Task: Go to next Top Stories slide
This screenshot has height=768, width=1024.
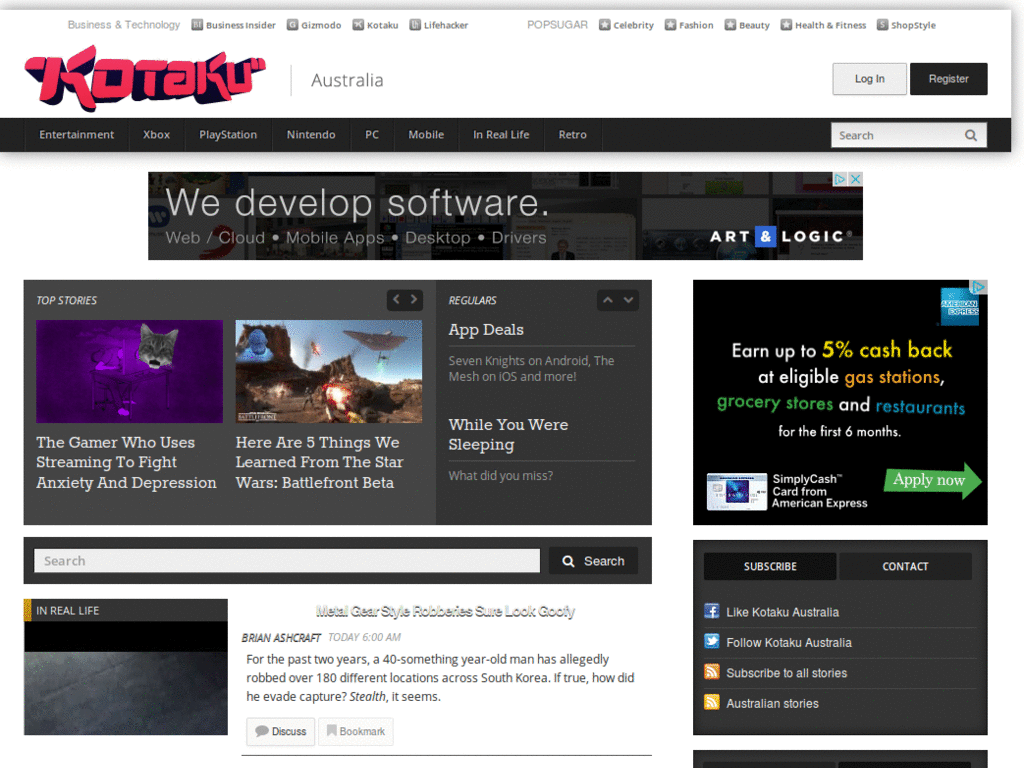Action: [x=414, y=300]
